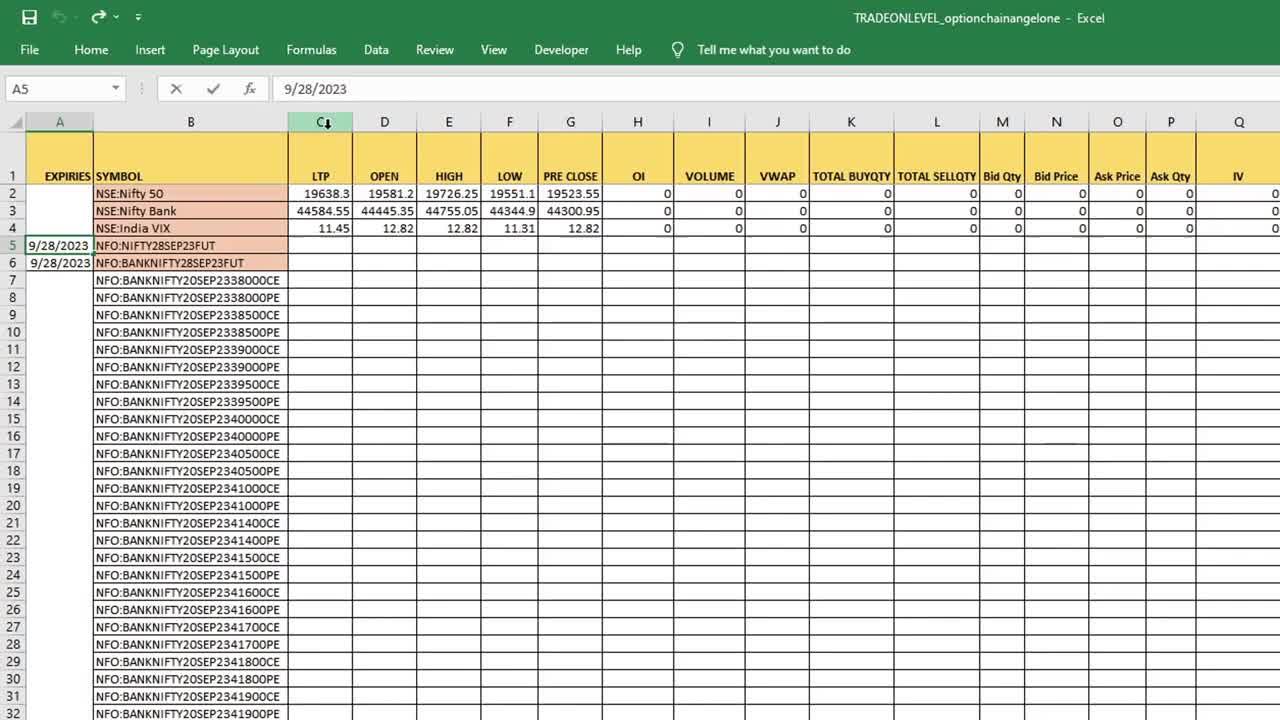The image size is (1280, 720).
Task: Switch to the Insert ribbon tab
Action: (x=150, y=49)
